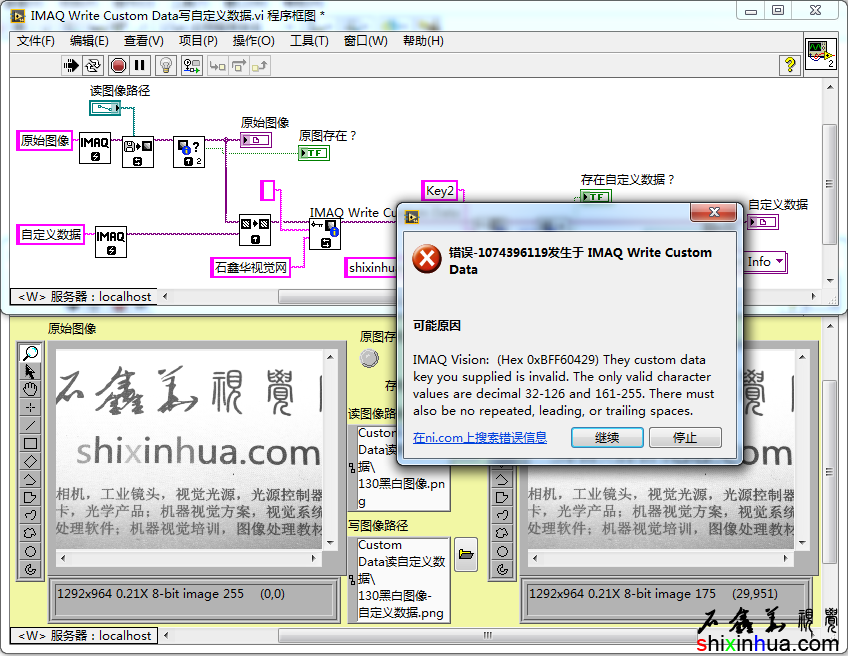Open the 文件(F) menu
This screenshot has height=656, width=848.
[36, 41]
